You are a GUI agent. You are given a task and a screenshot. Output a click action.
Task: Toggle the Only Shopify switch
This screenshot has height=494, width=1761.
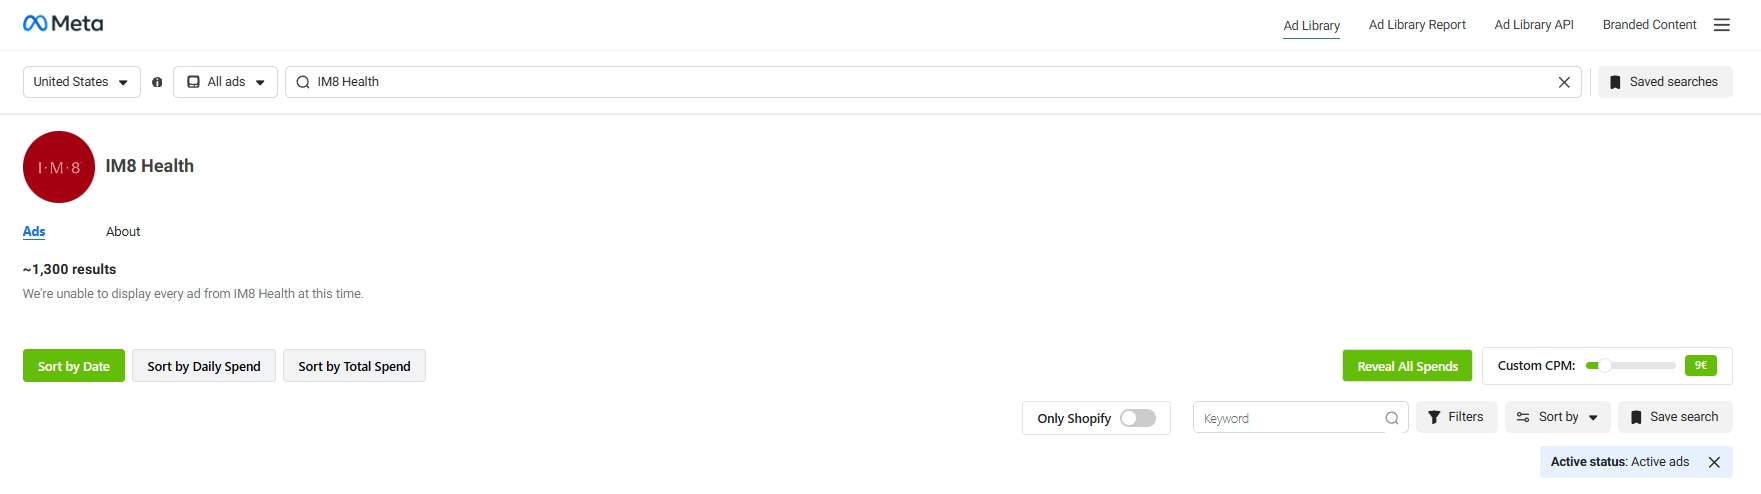[x=1138, y=418]
